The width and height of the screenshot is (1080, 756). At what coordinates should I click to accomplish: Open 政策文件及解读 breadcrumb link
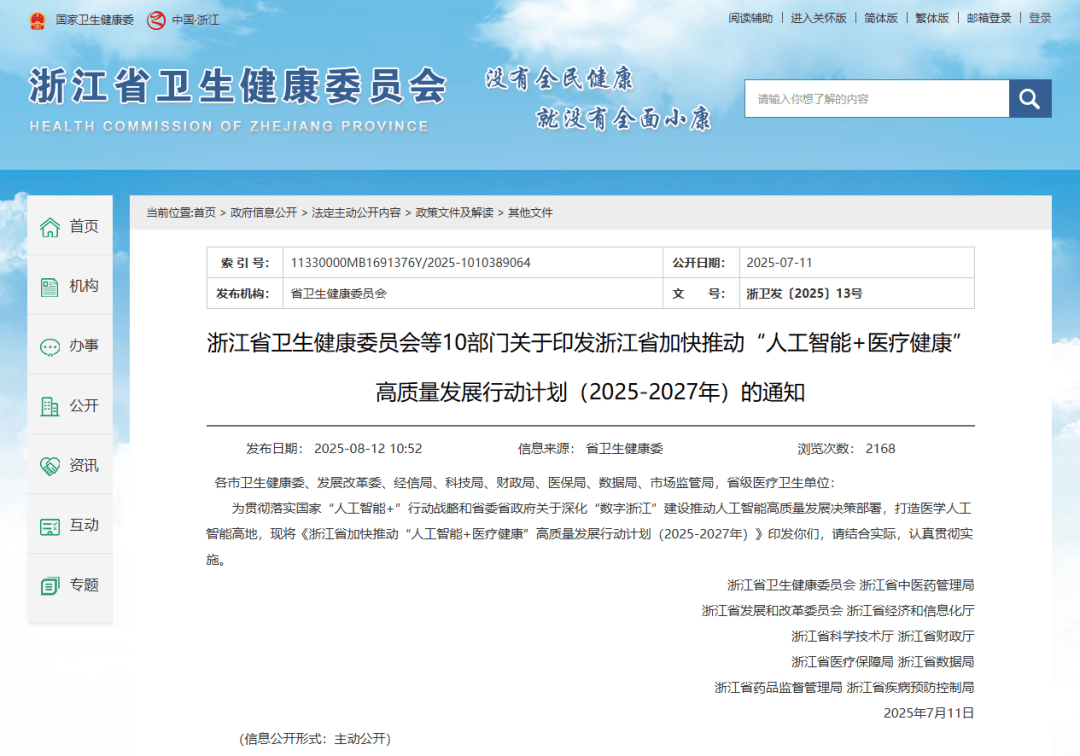point(455,213)
